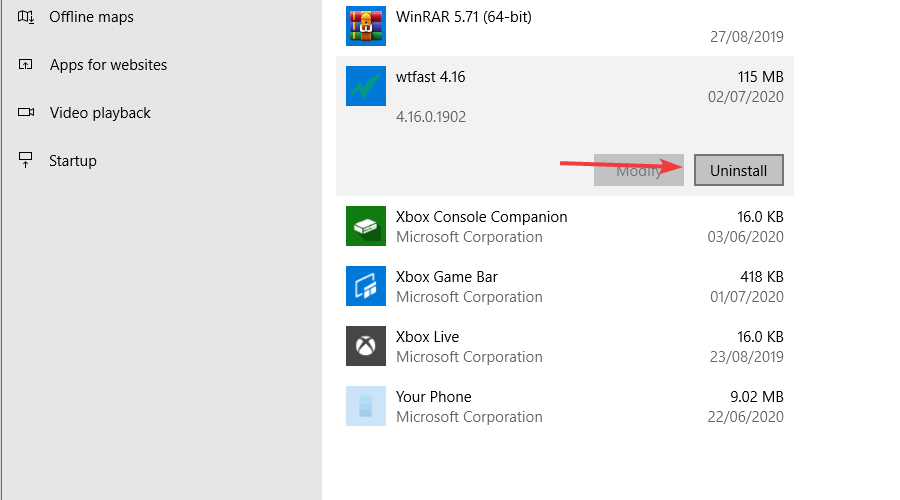
Task: Click the date 22/06/2020
Action: coord(746,417)
